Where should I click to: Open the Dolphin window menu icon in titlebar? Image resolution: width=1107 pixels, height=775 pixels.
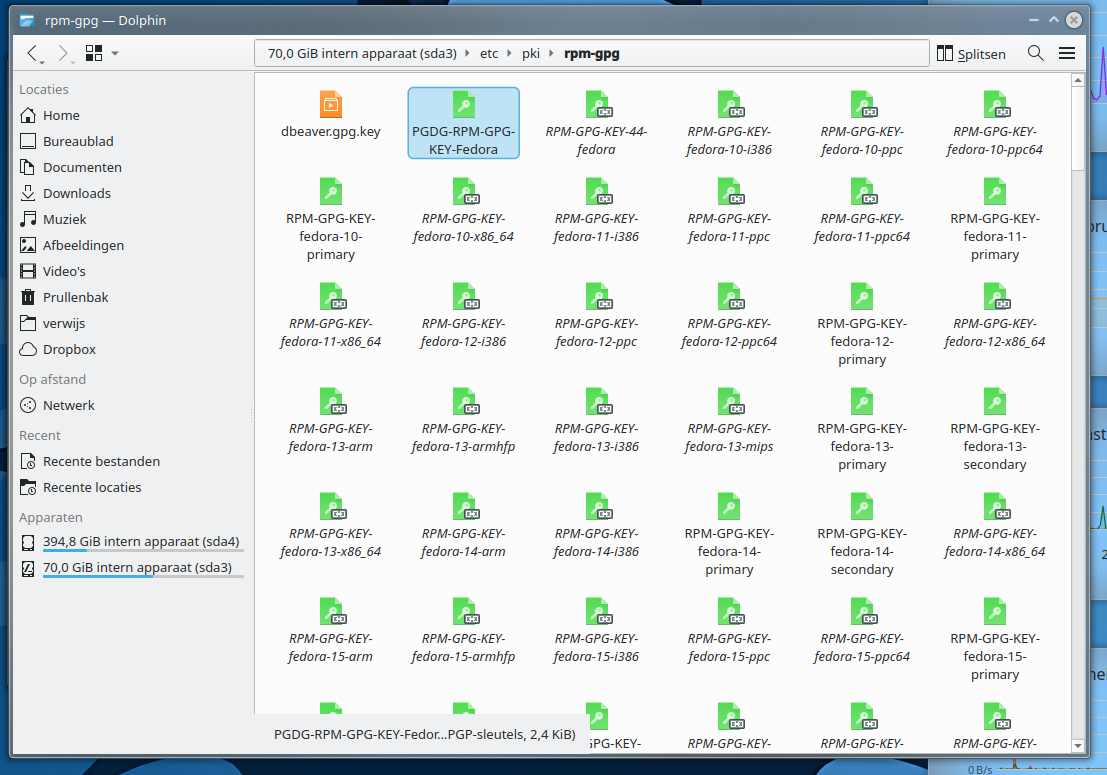(x=27, y=20)
